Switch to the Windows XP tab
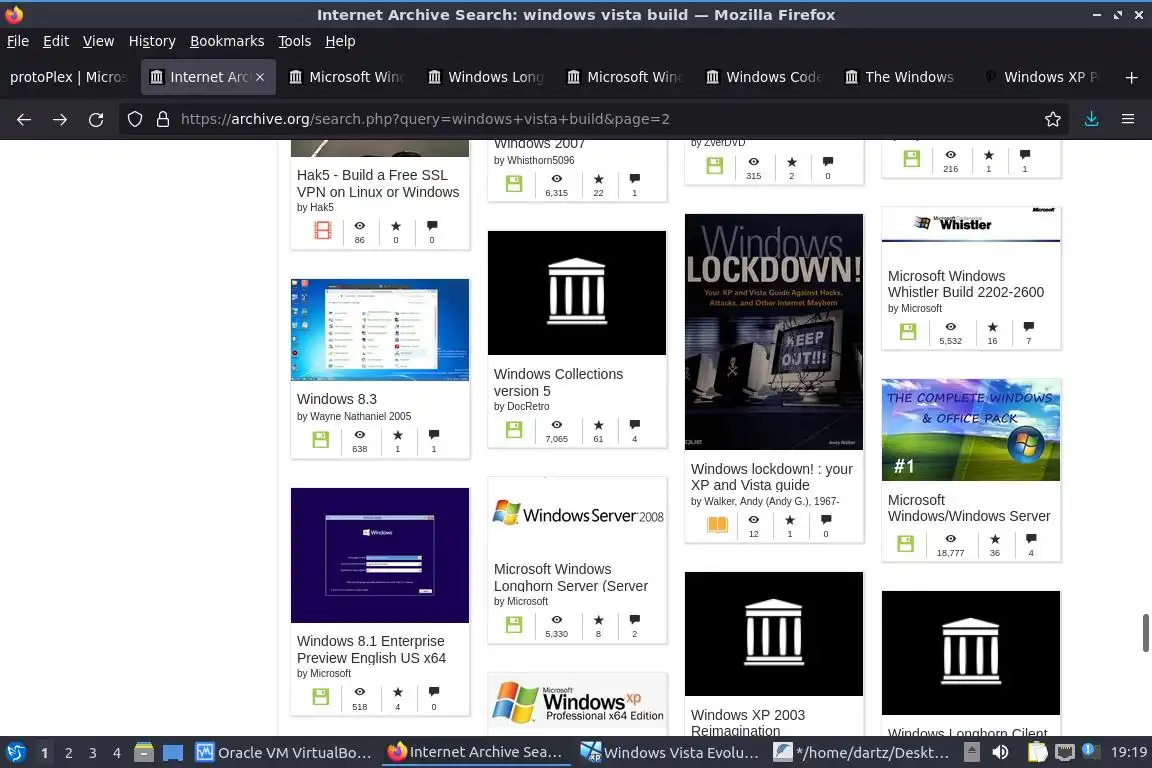 tap(1042, 77)
